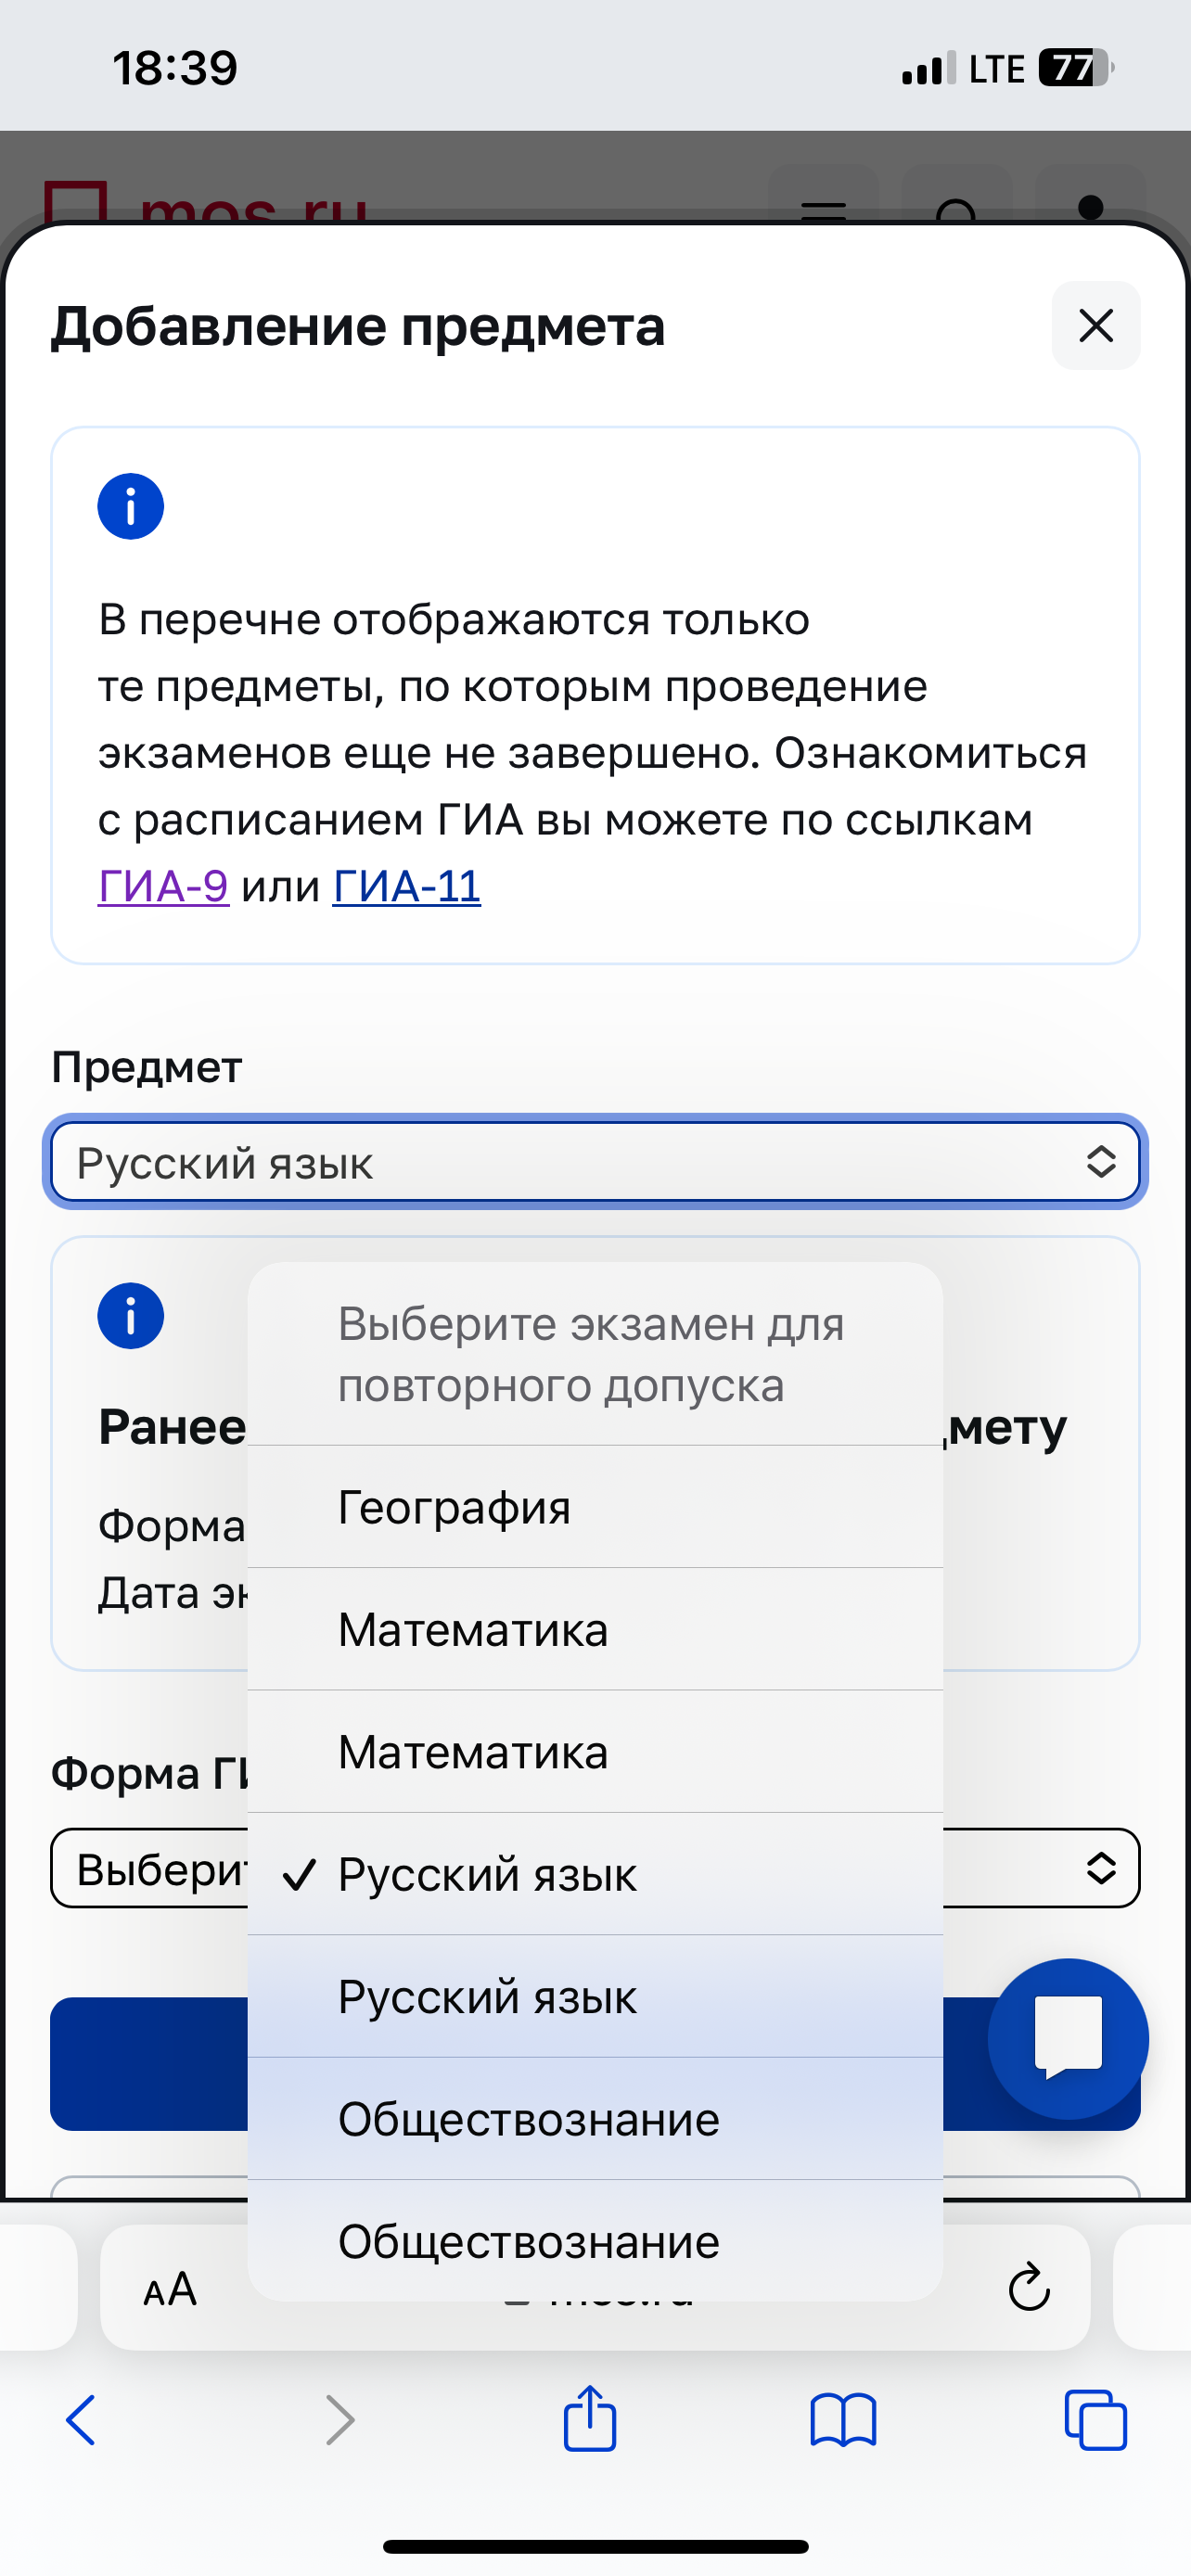Tap Safari's forward arrow

340,2420
